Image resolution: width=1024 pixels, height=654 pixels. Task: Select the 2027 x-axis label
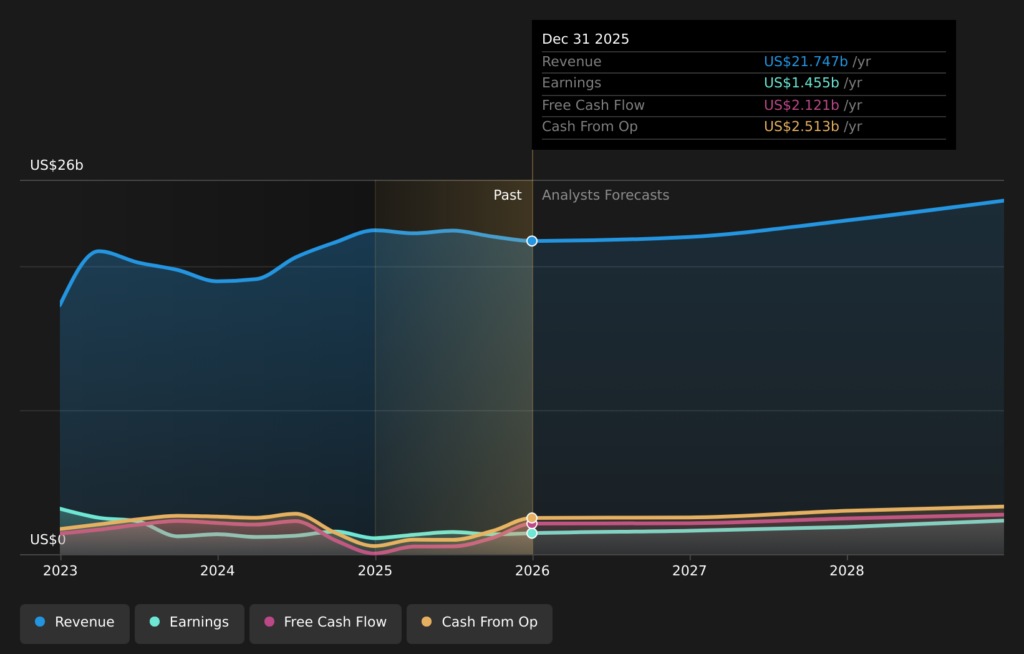click(689, 570)
